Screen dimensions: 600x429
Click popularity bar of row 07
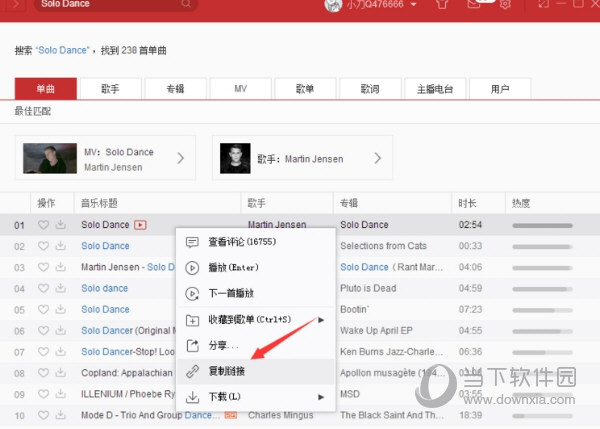[x=542, y=352]
